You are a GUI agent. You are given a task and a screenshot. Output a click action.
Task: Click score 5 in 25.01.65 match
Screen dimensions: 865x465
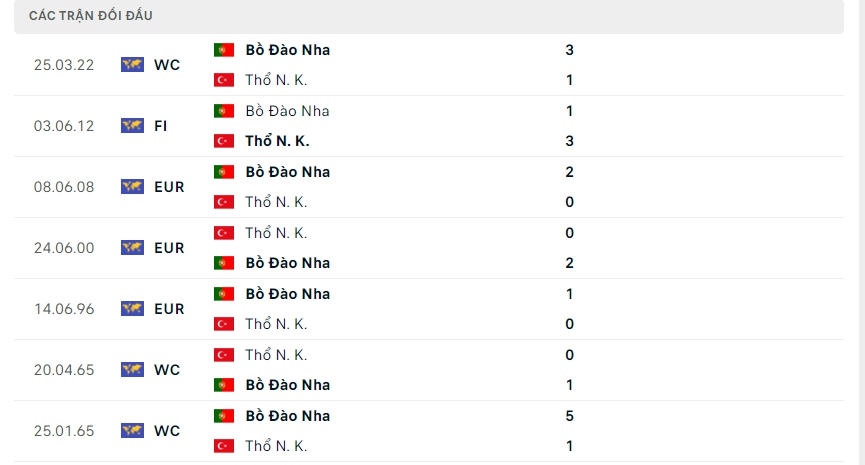(569, 416)
